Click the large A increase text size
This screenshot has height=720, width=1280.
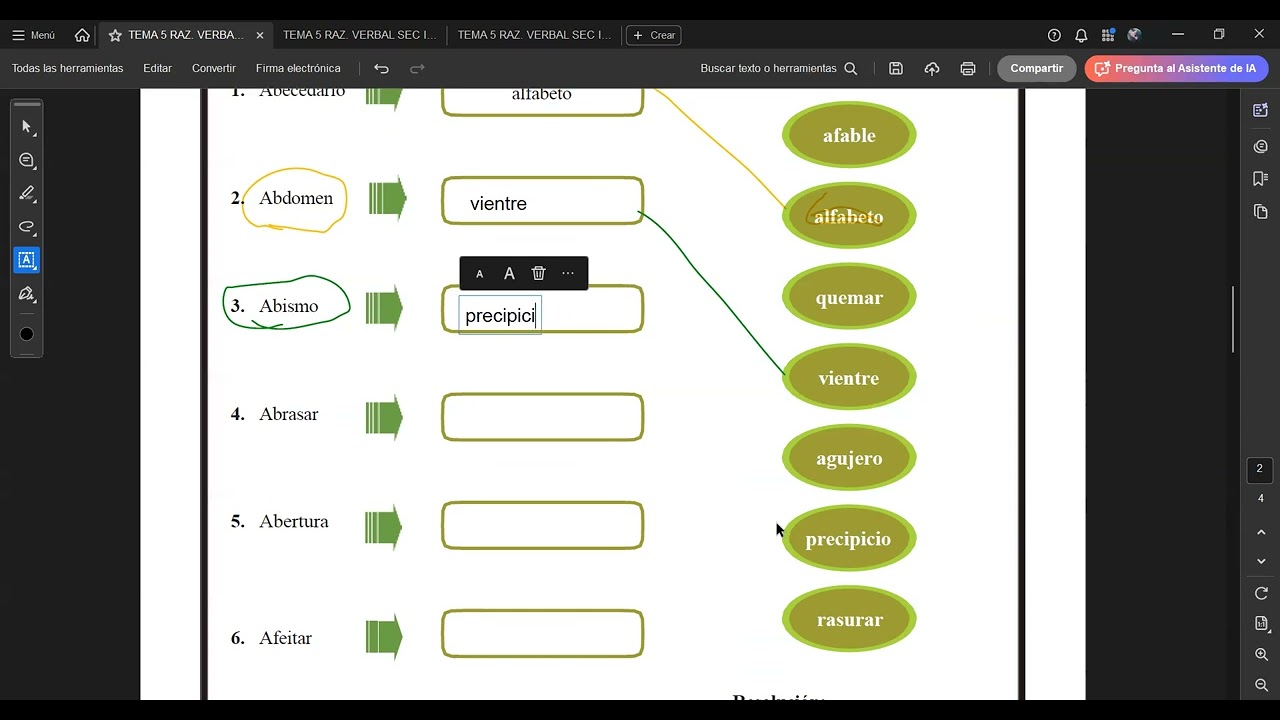pyautogui.click(x=509, y=274)
